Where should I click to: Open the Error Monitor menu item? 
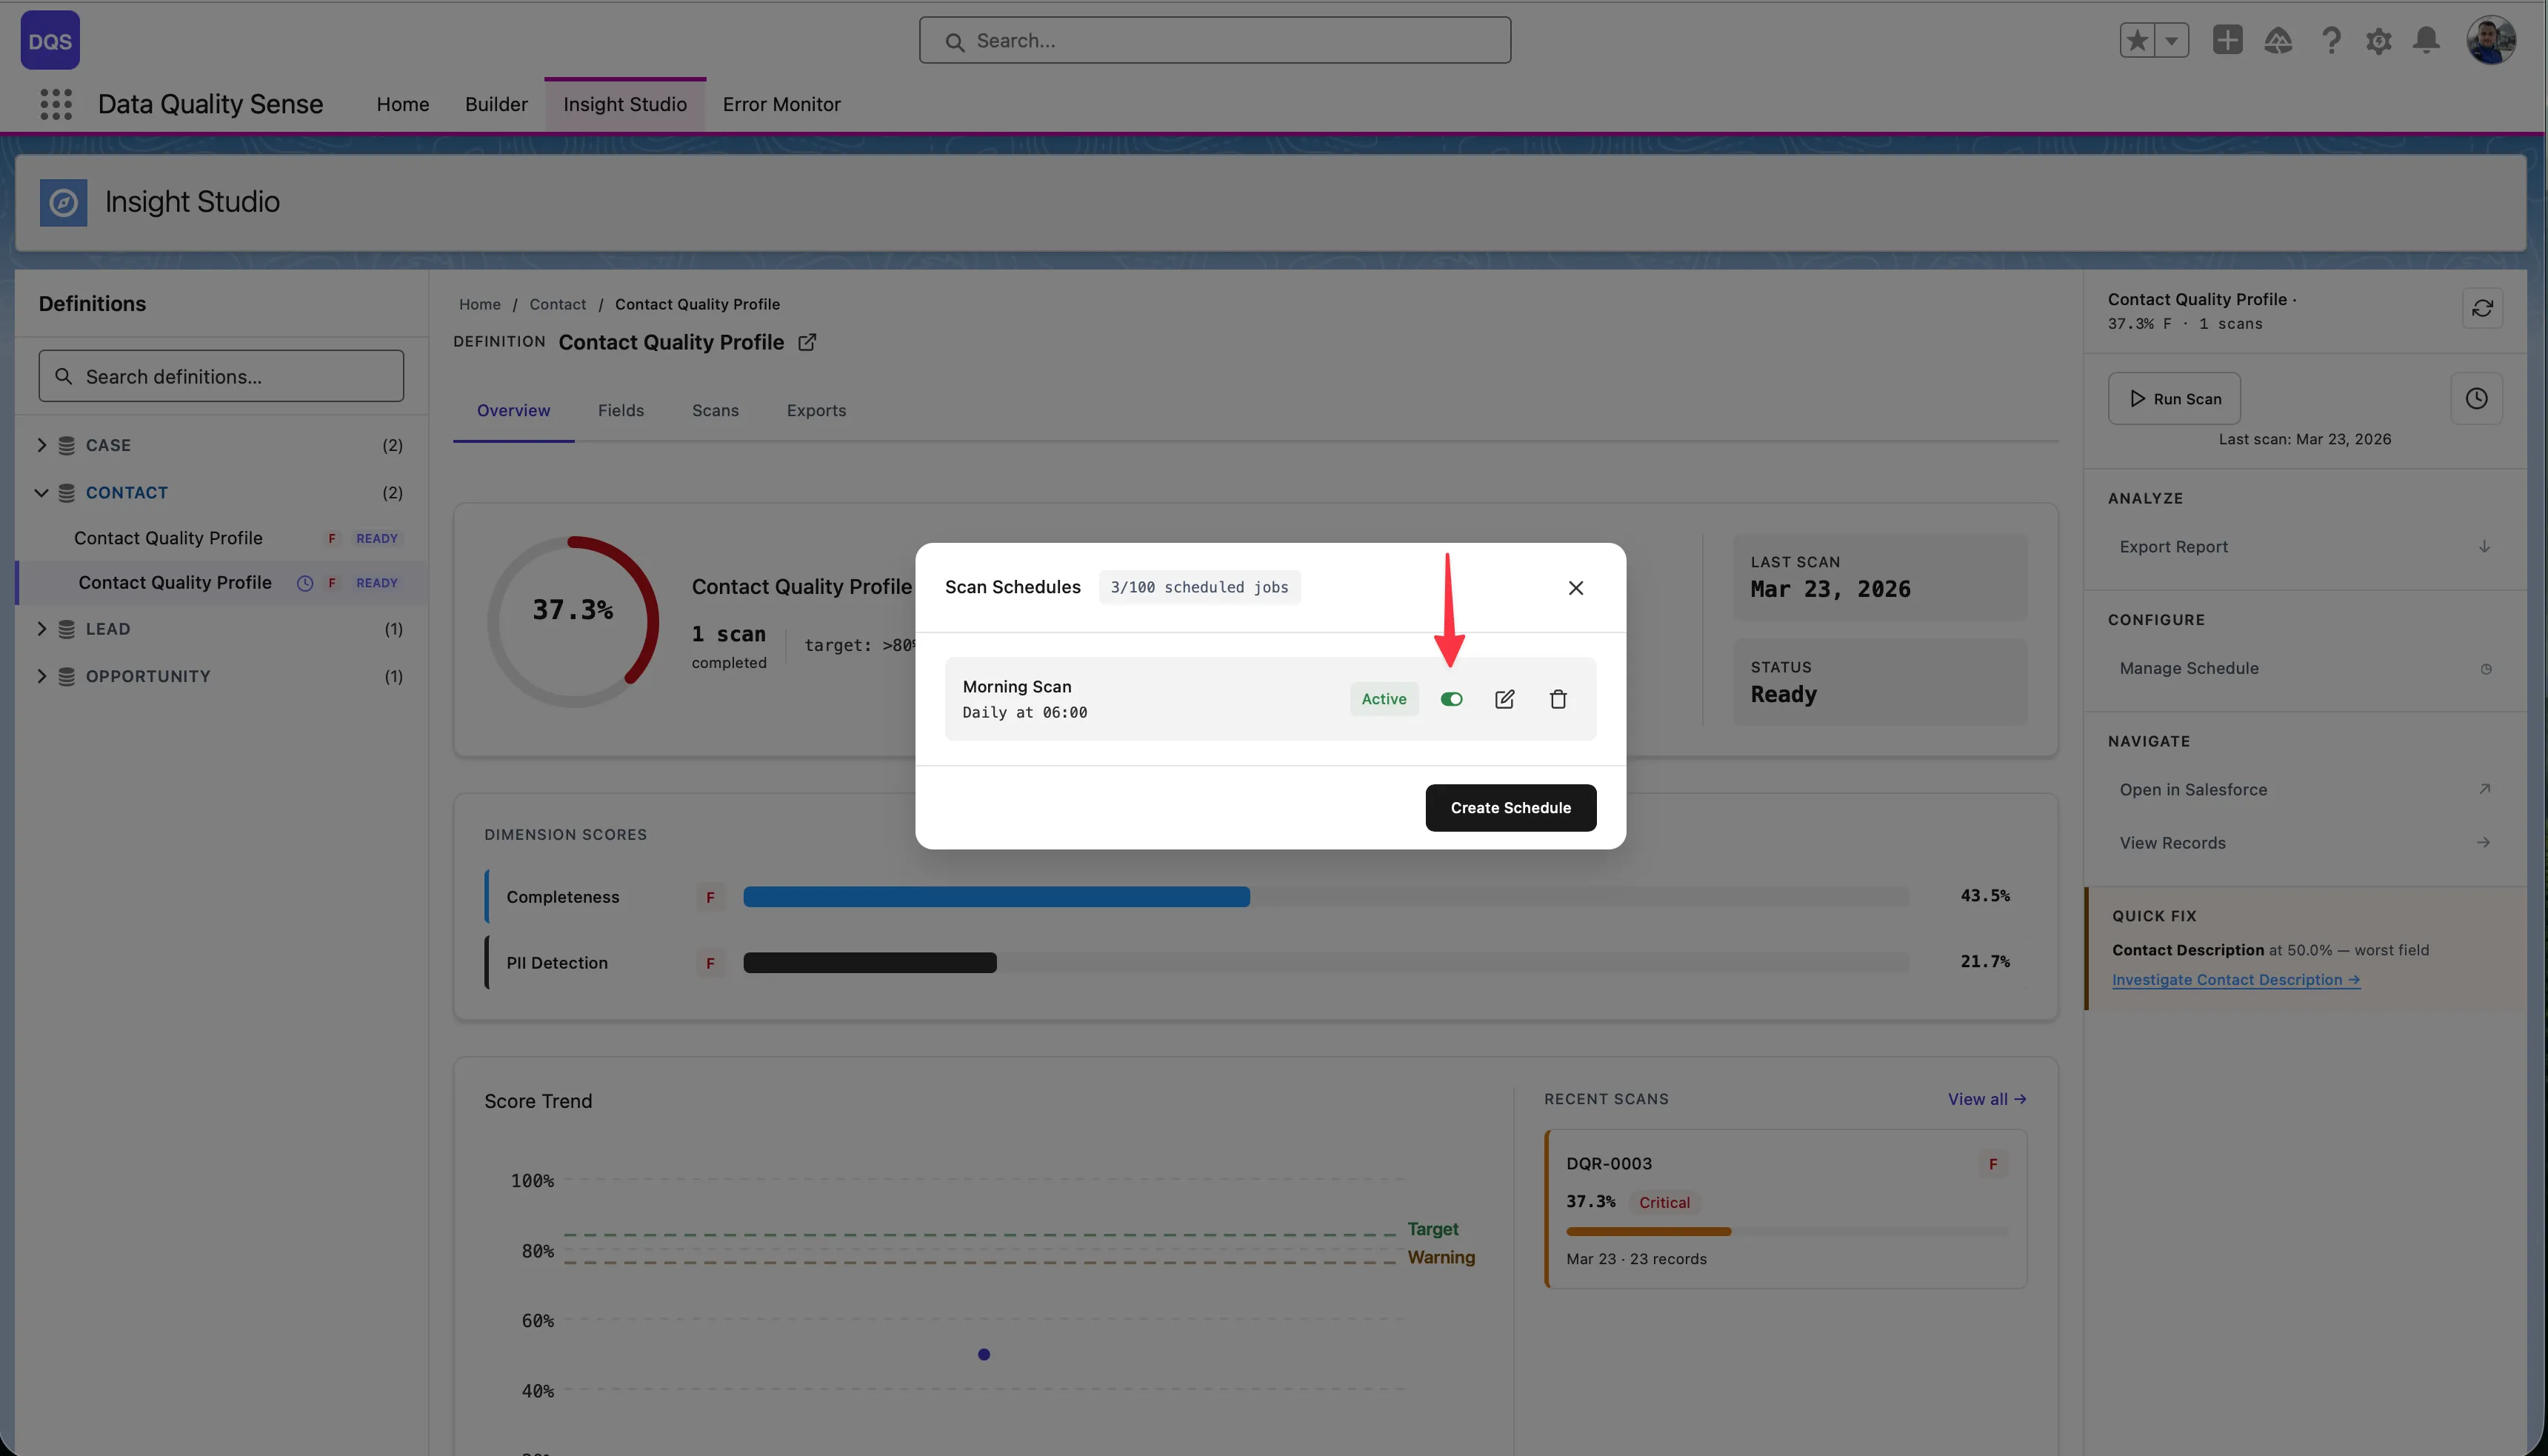[782, 104]
